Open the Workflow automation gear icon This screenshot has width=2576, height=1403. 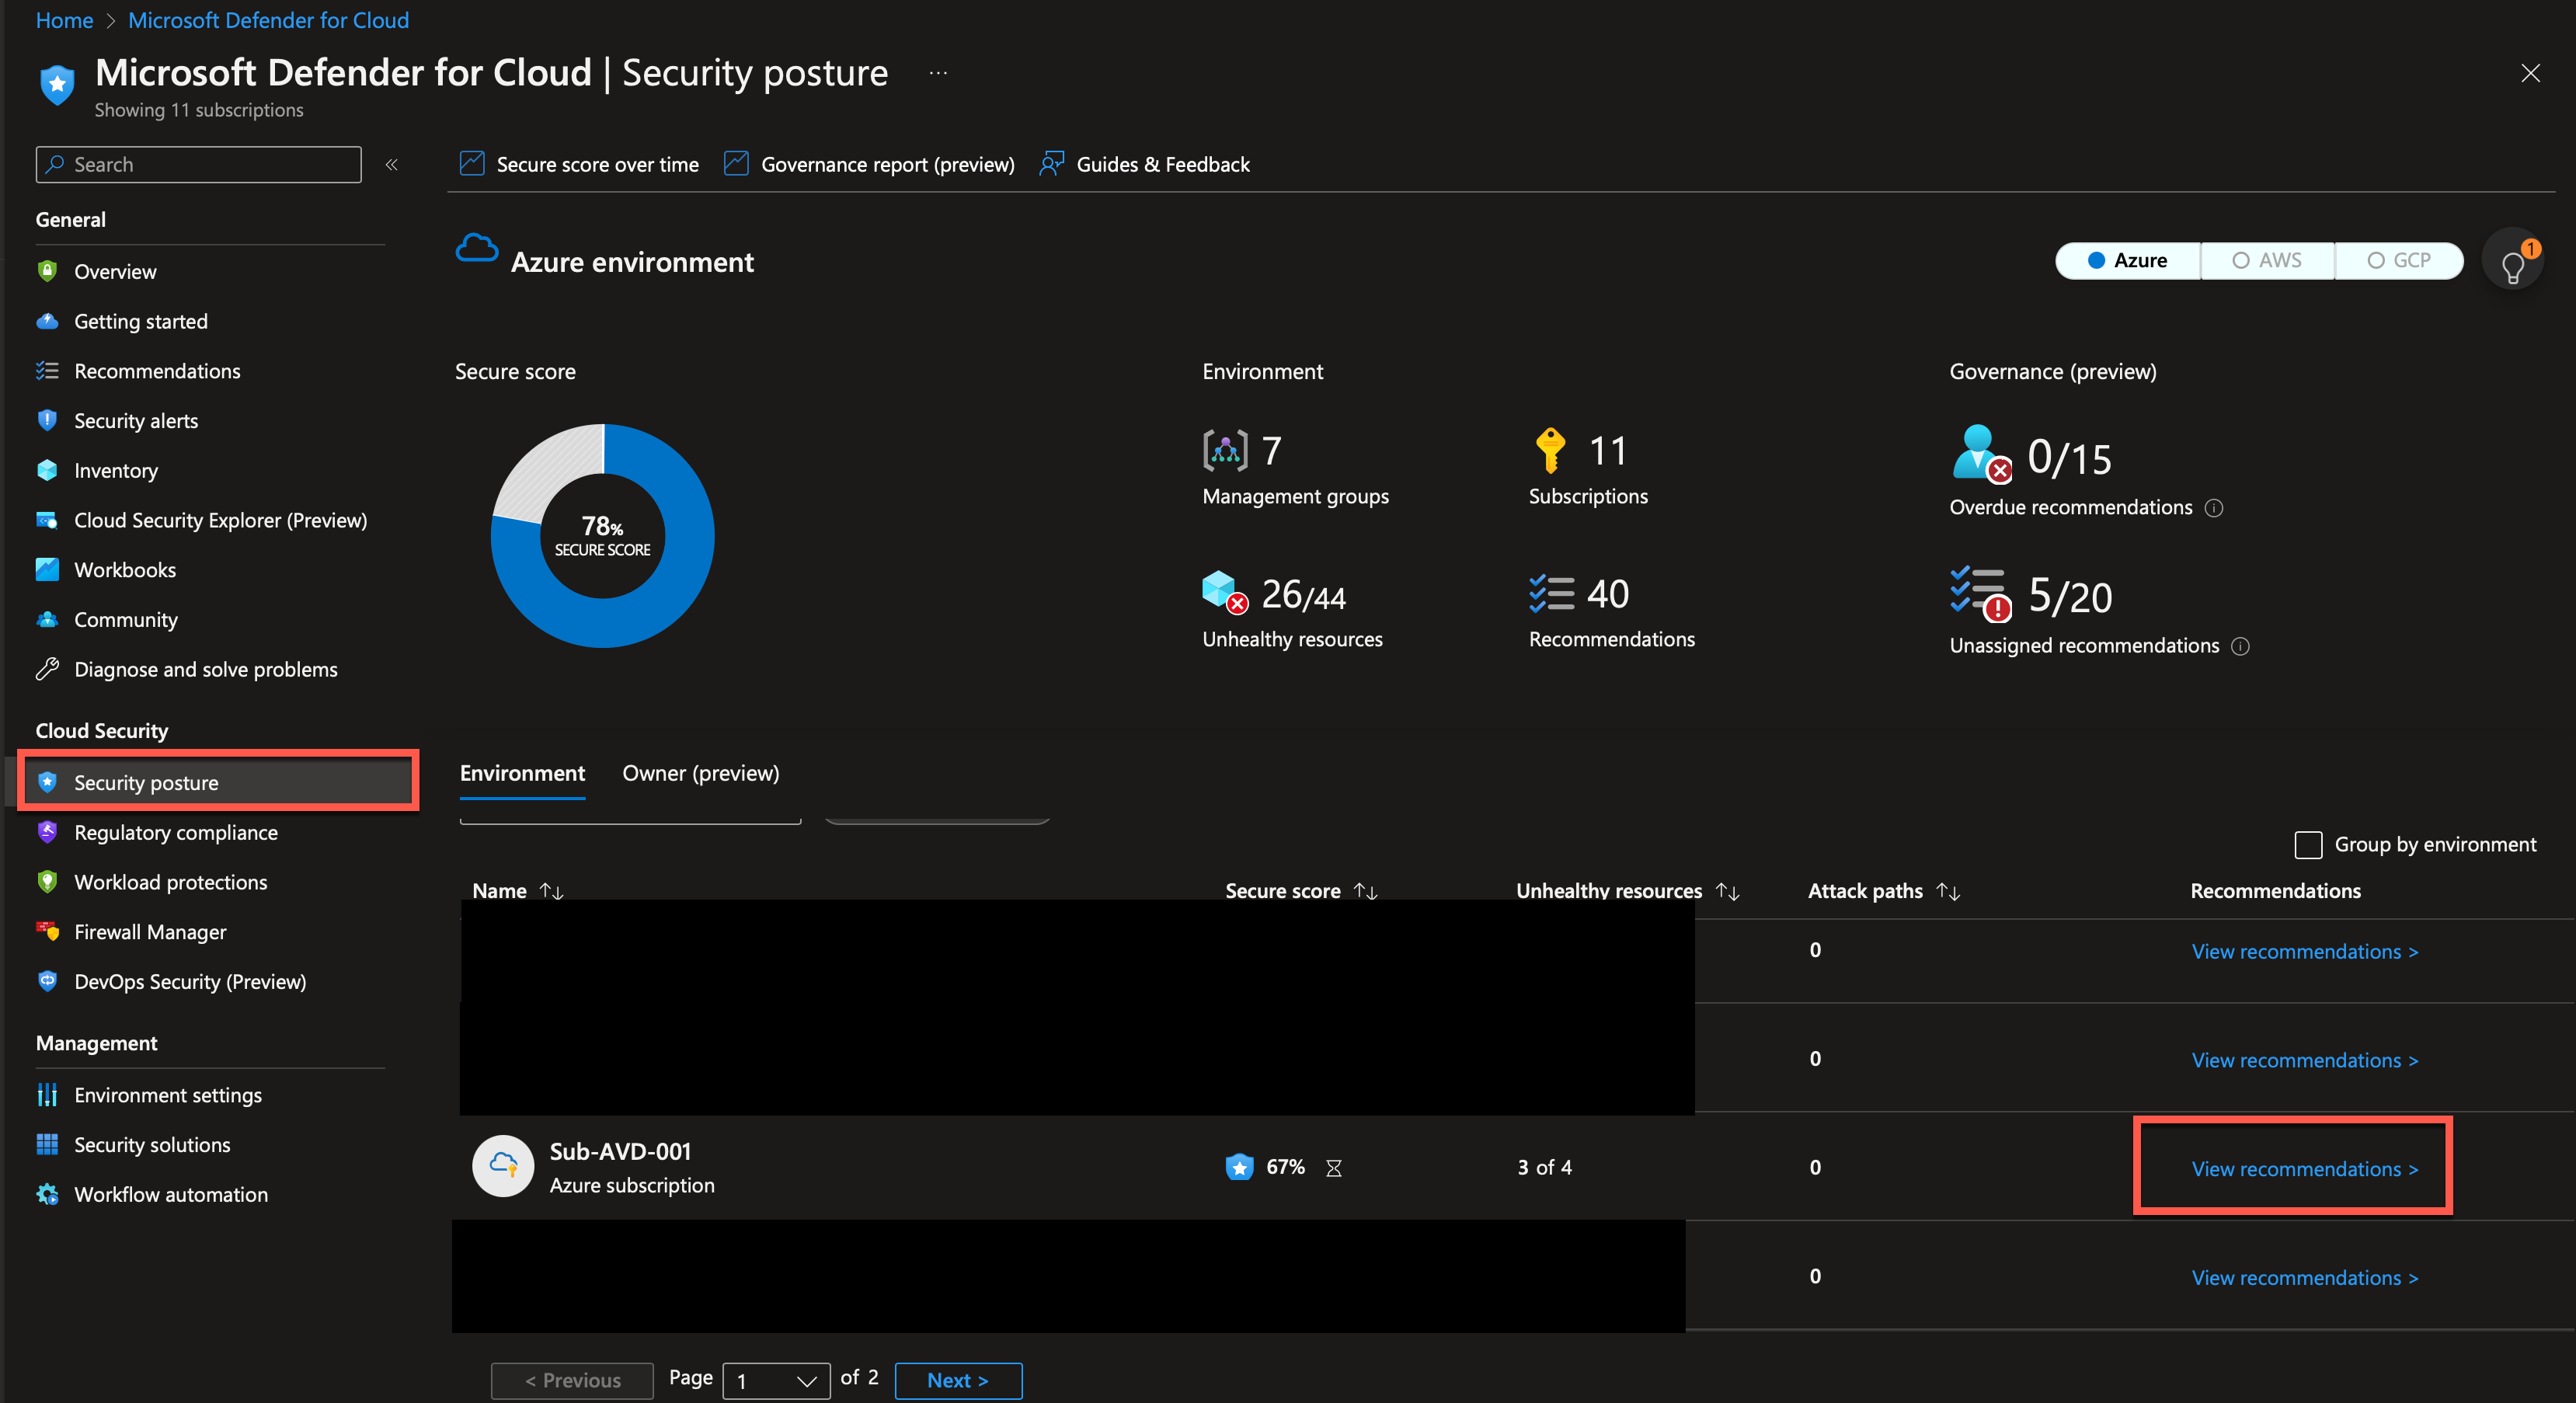pos(47,1194)
